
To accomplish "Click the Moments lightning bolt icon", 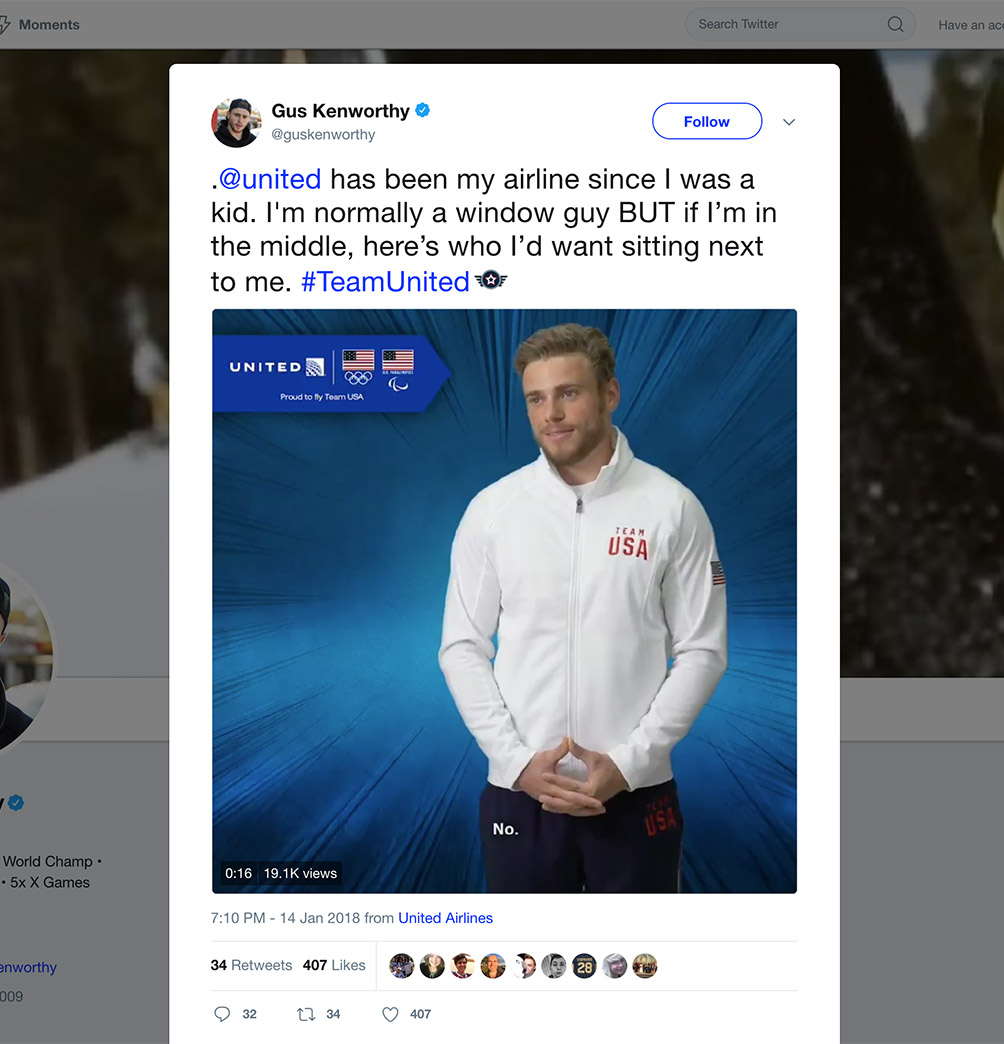I will [5, 25].
